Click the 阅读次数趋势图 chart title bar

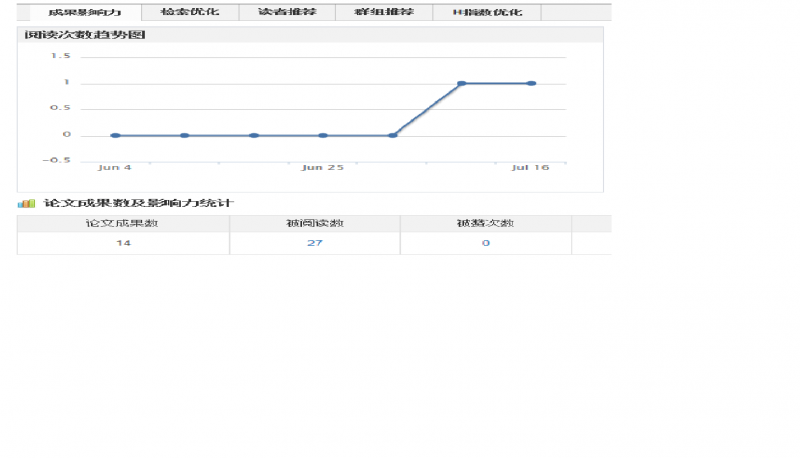tap(310, 35)
